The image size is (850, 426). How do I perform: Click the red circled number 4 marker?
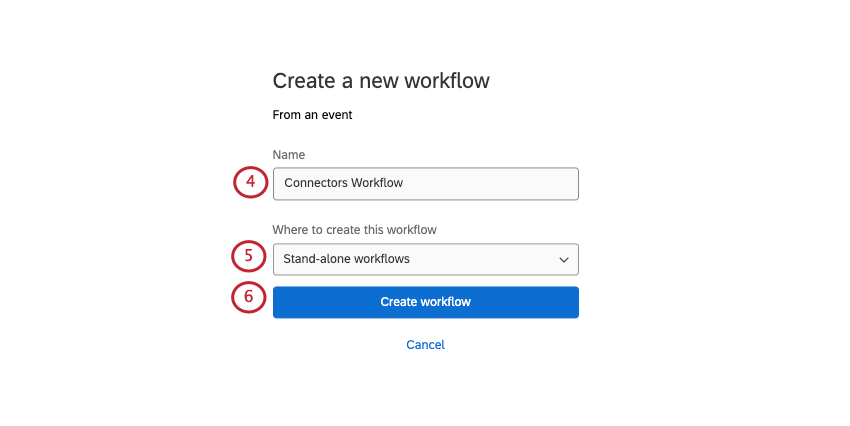[250, 183]
